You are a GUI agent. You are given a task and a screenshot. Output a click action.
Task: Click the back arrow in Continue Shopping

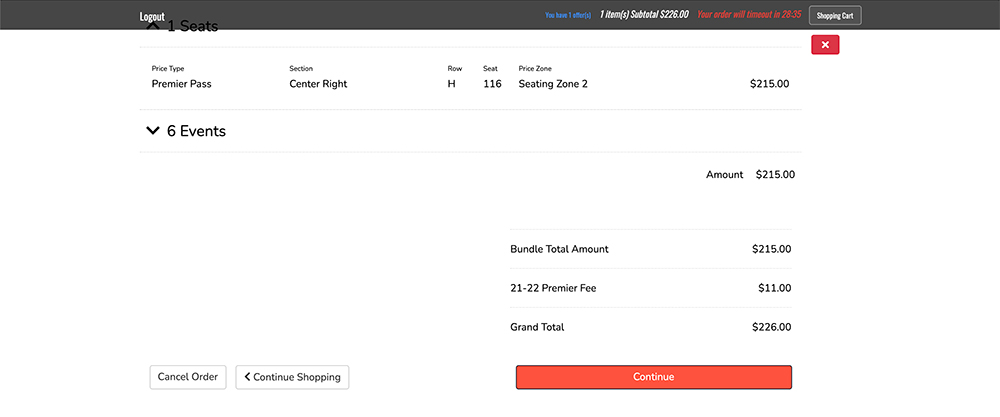click(x=247, y=377)
